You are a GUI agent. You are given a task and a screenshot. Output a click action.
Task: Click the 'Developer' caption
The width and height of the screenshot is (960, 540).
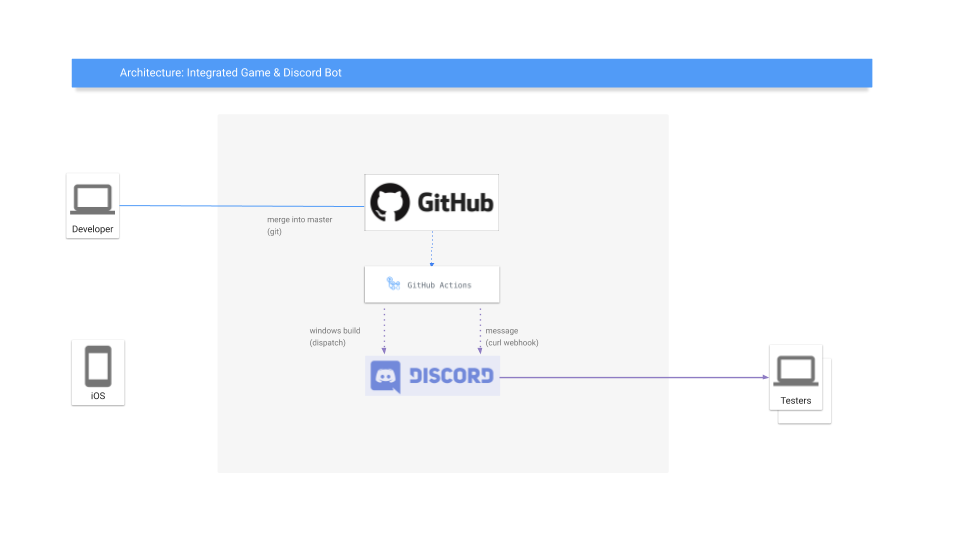point(92,229)
